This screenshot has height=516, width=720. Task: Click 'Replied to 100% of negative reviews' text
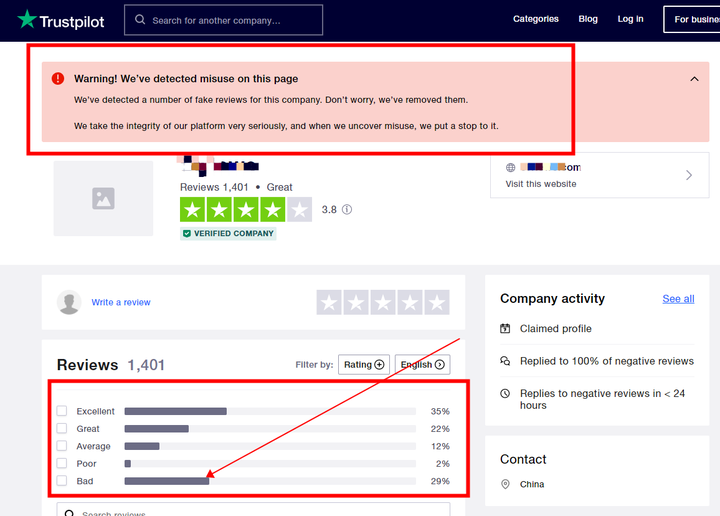(607, 361)
